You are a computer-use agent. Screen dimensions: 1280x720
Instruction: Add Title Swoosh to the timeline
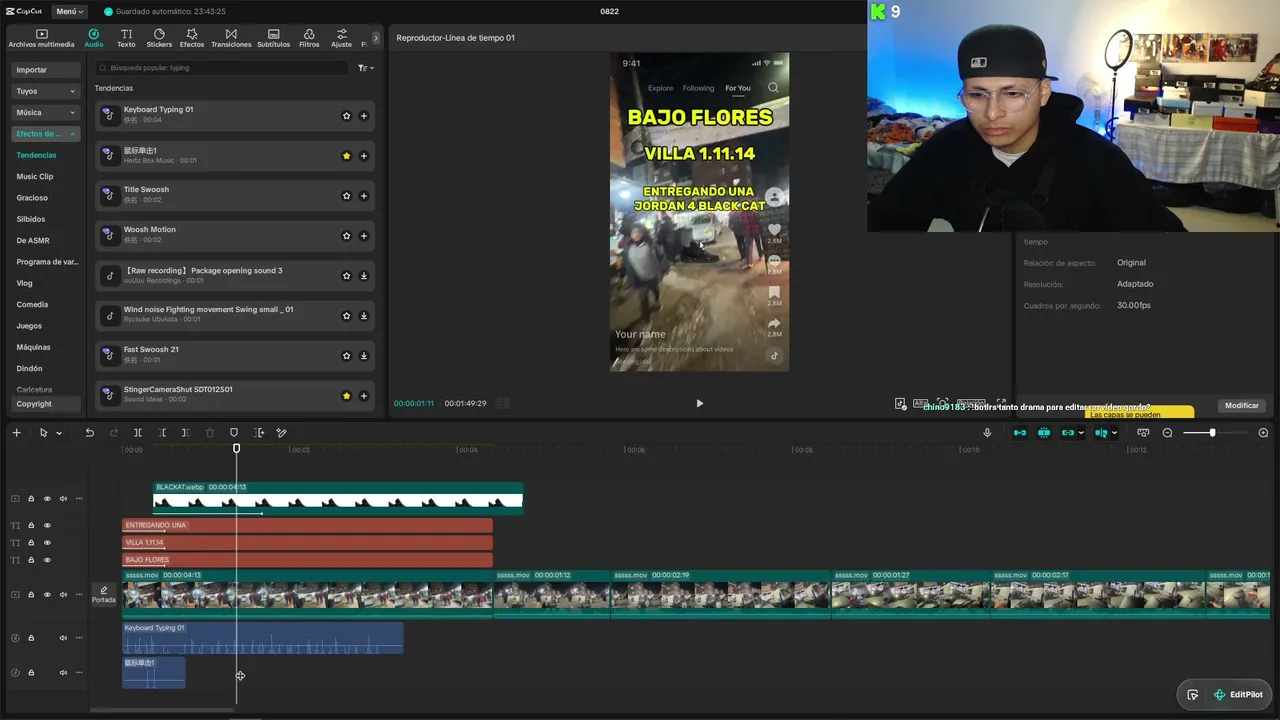tap(364, 196)
